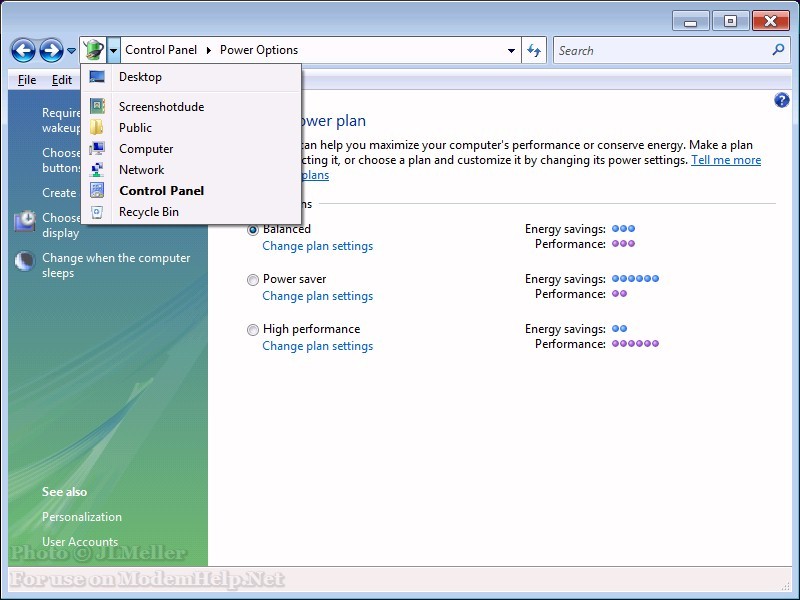Image resolution: width=800 pixels, height=600 pixels.
Task: Open the File menu
Action: click(27, 80)
